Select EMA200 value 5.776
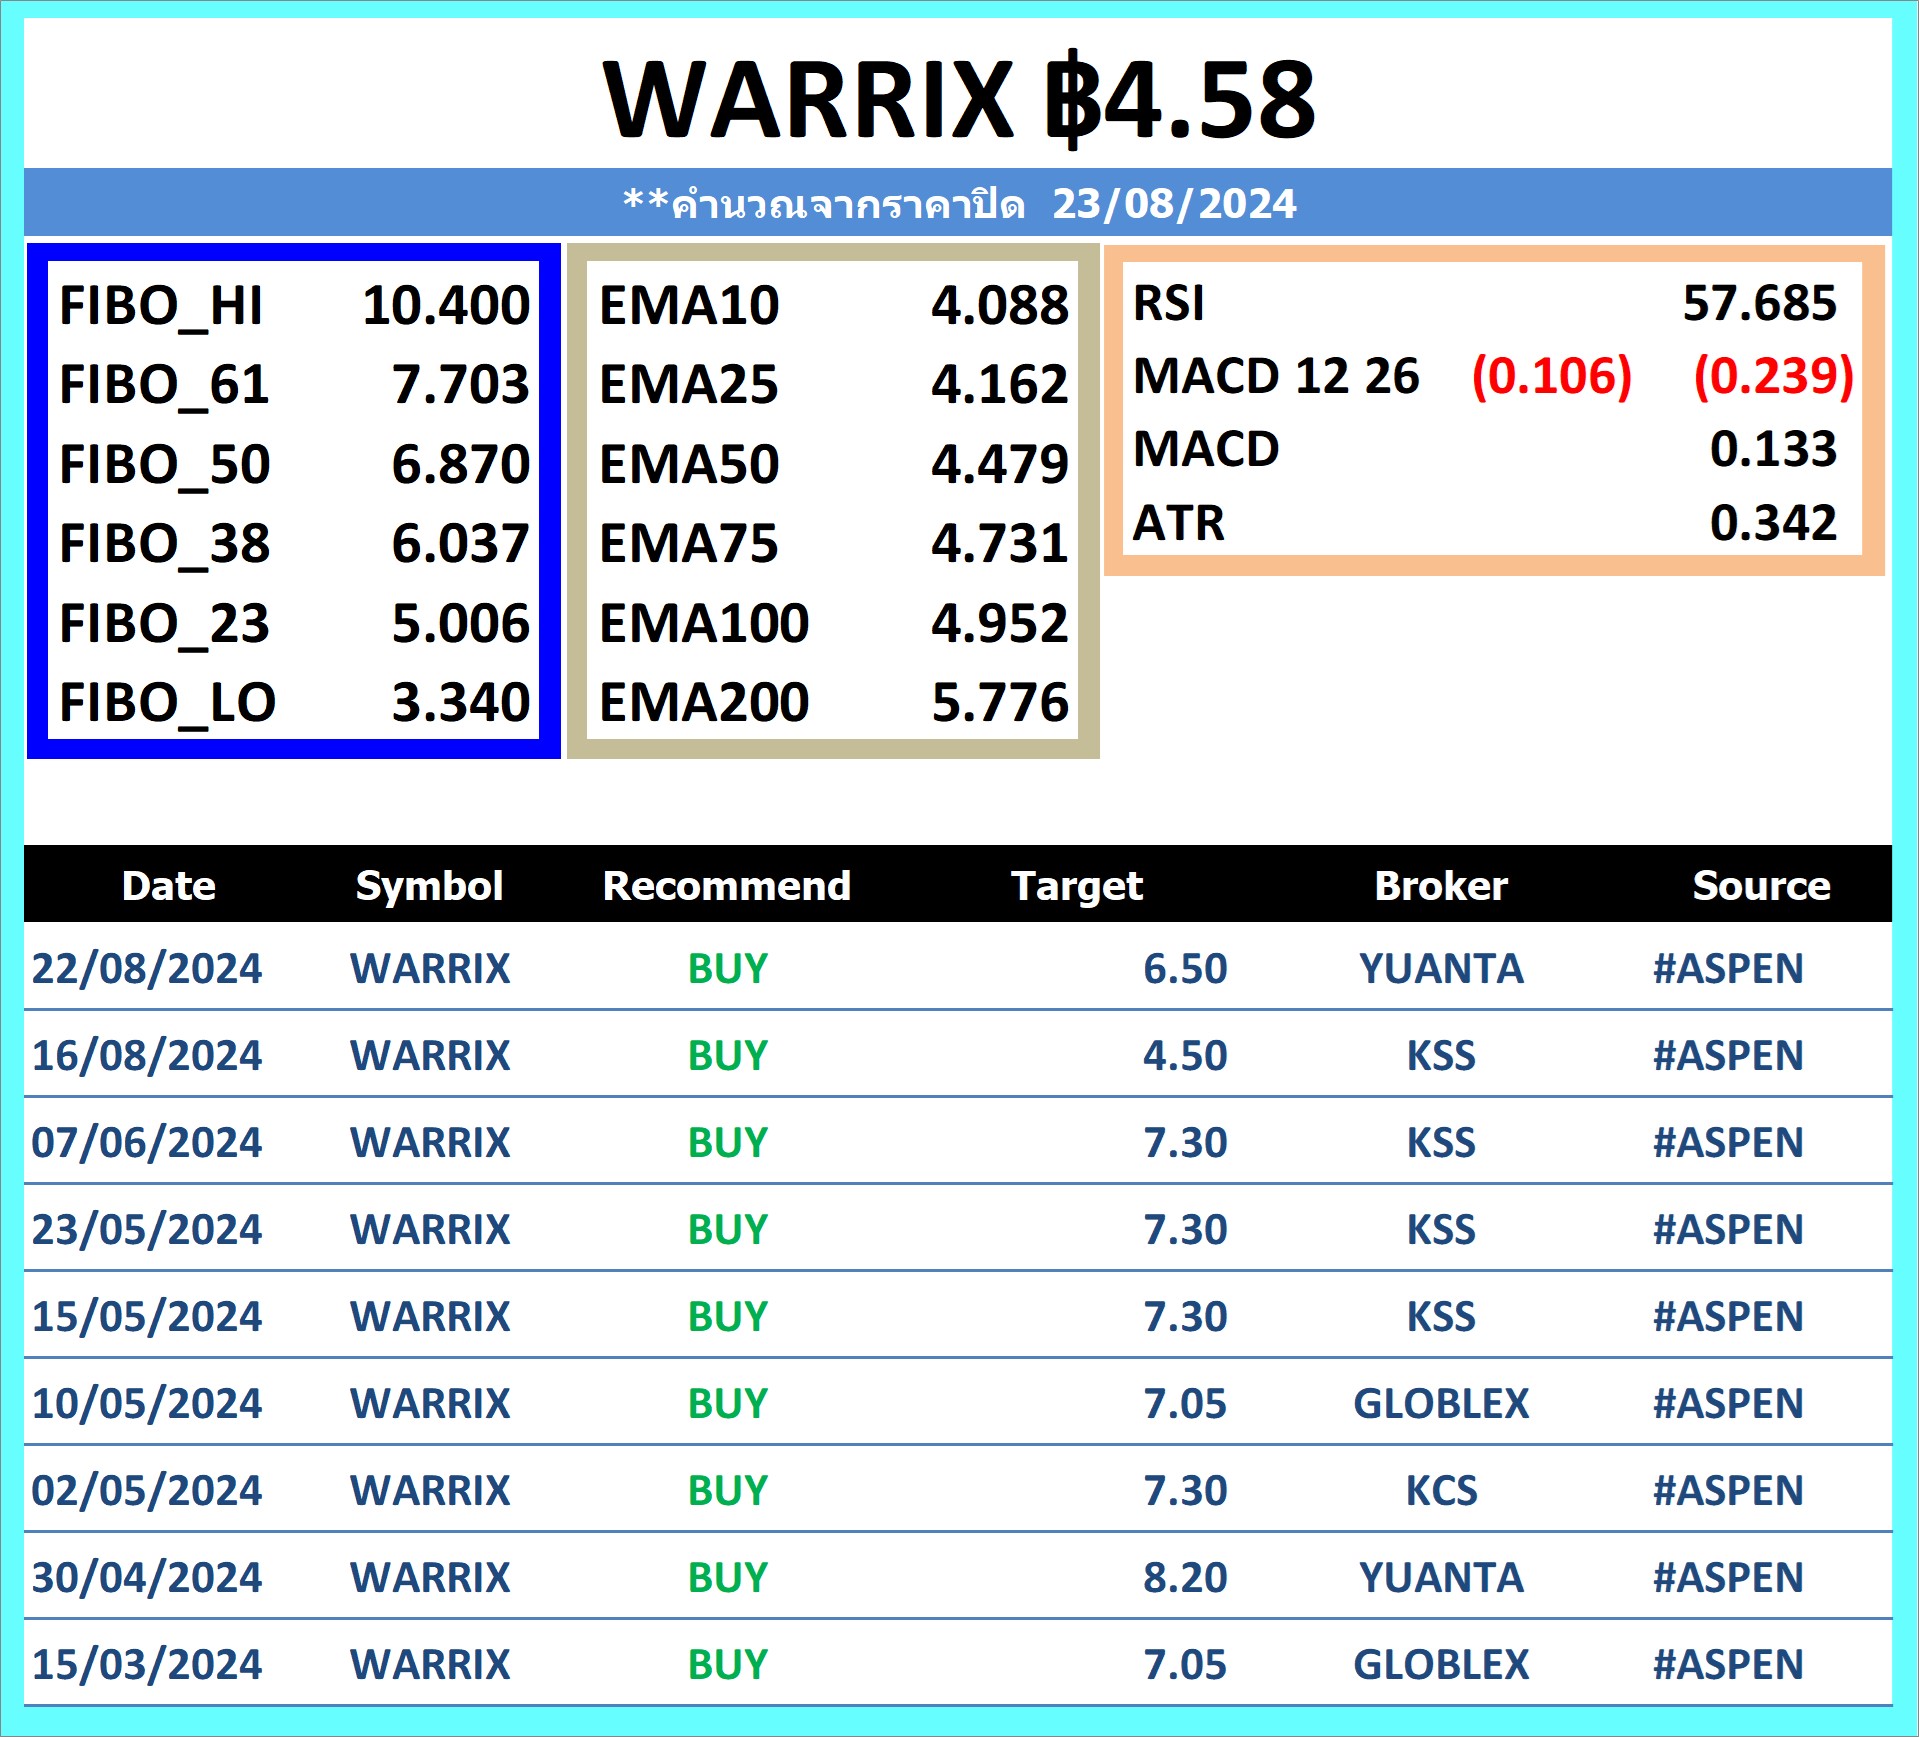 coord(1000,703)
